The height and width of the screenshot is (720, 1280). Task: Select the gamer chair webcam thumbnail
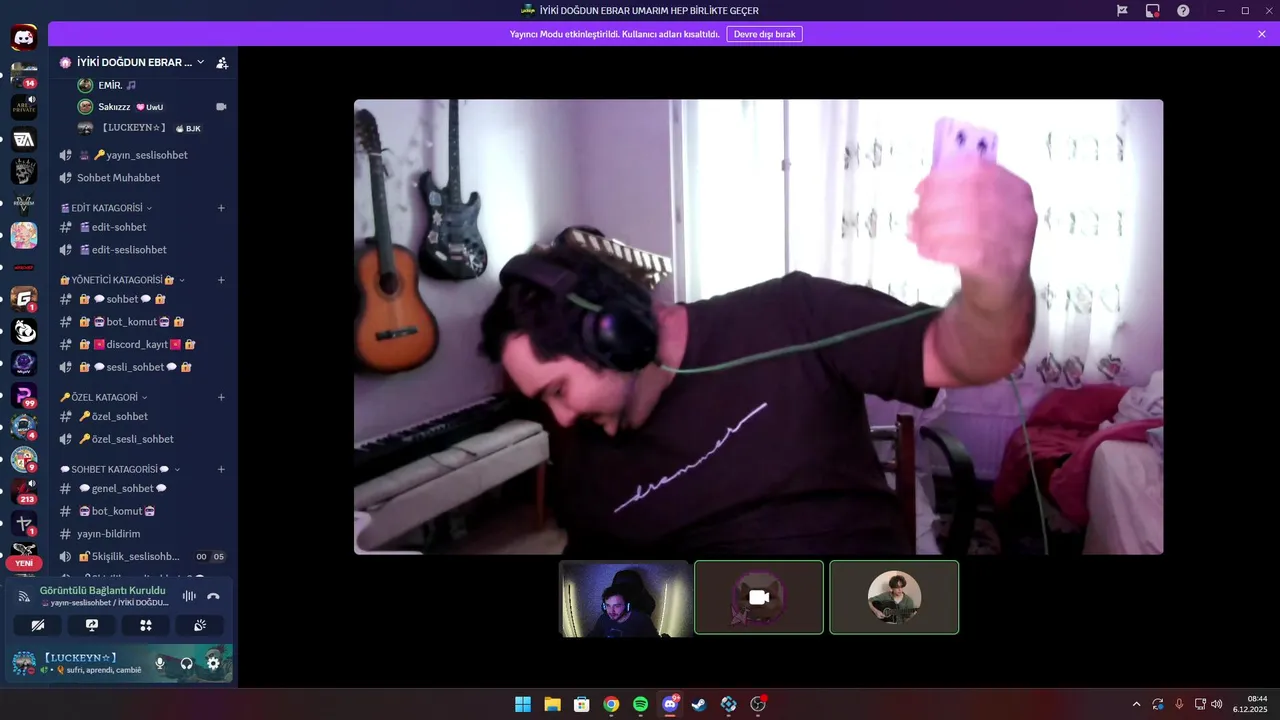click(624, 597)
